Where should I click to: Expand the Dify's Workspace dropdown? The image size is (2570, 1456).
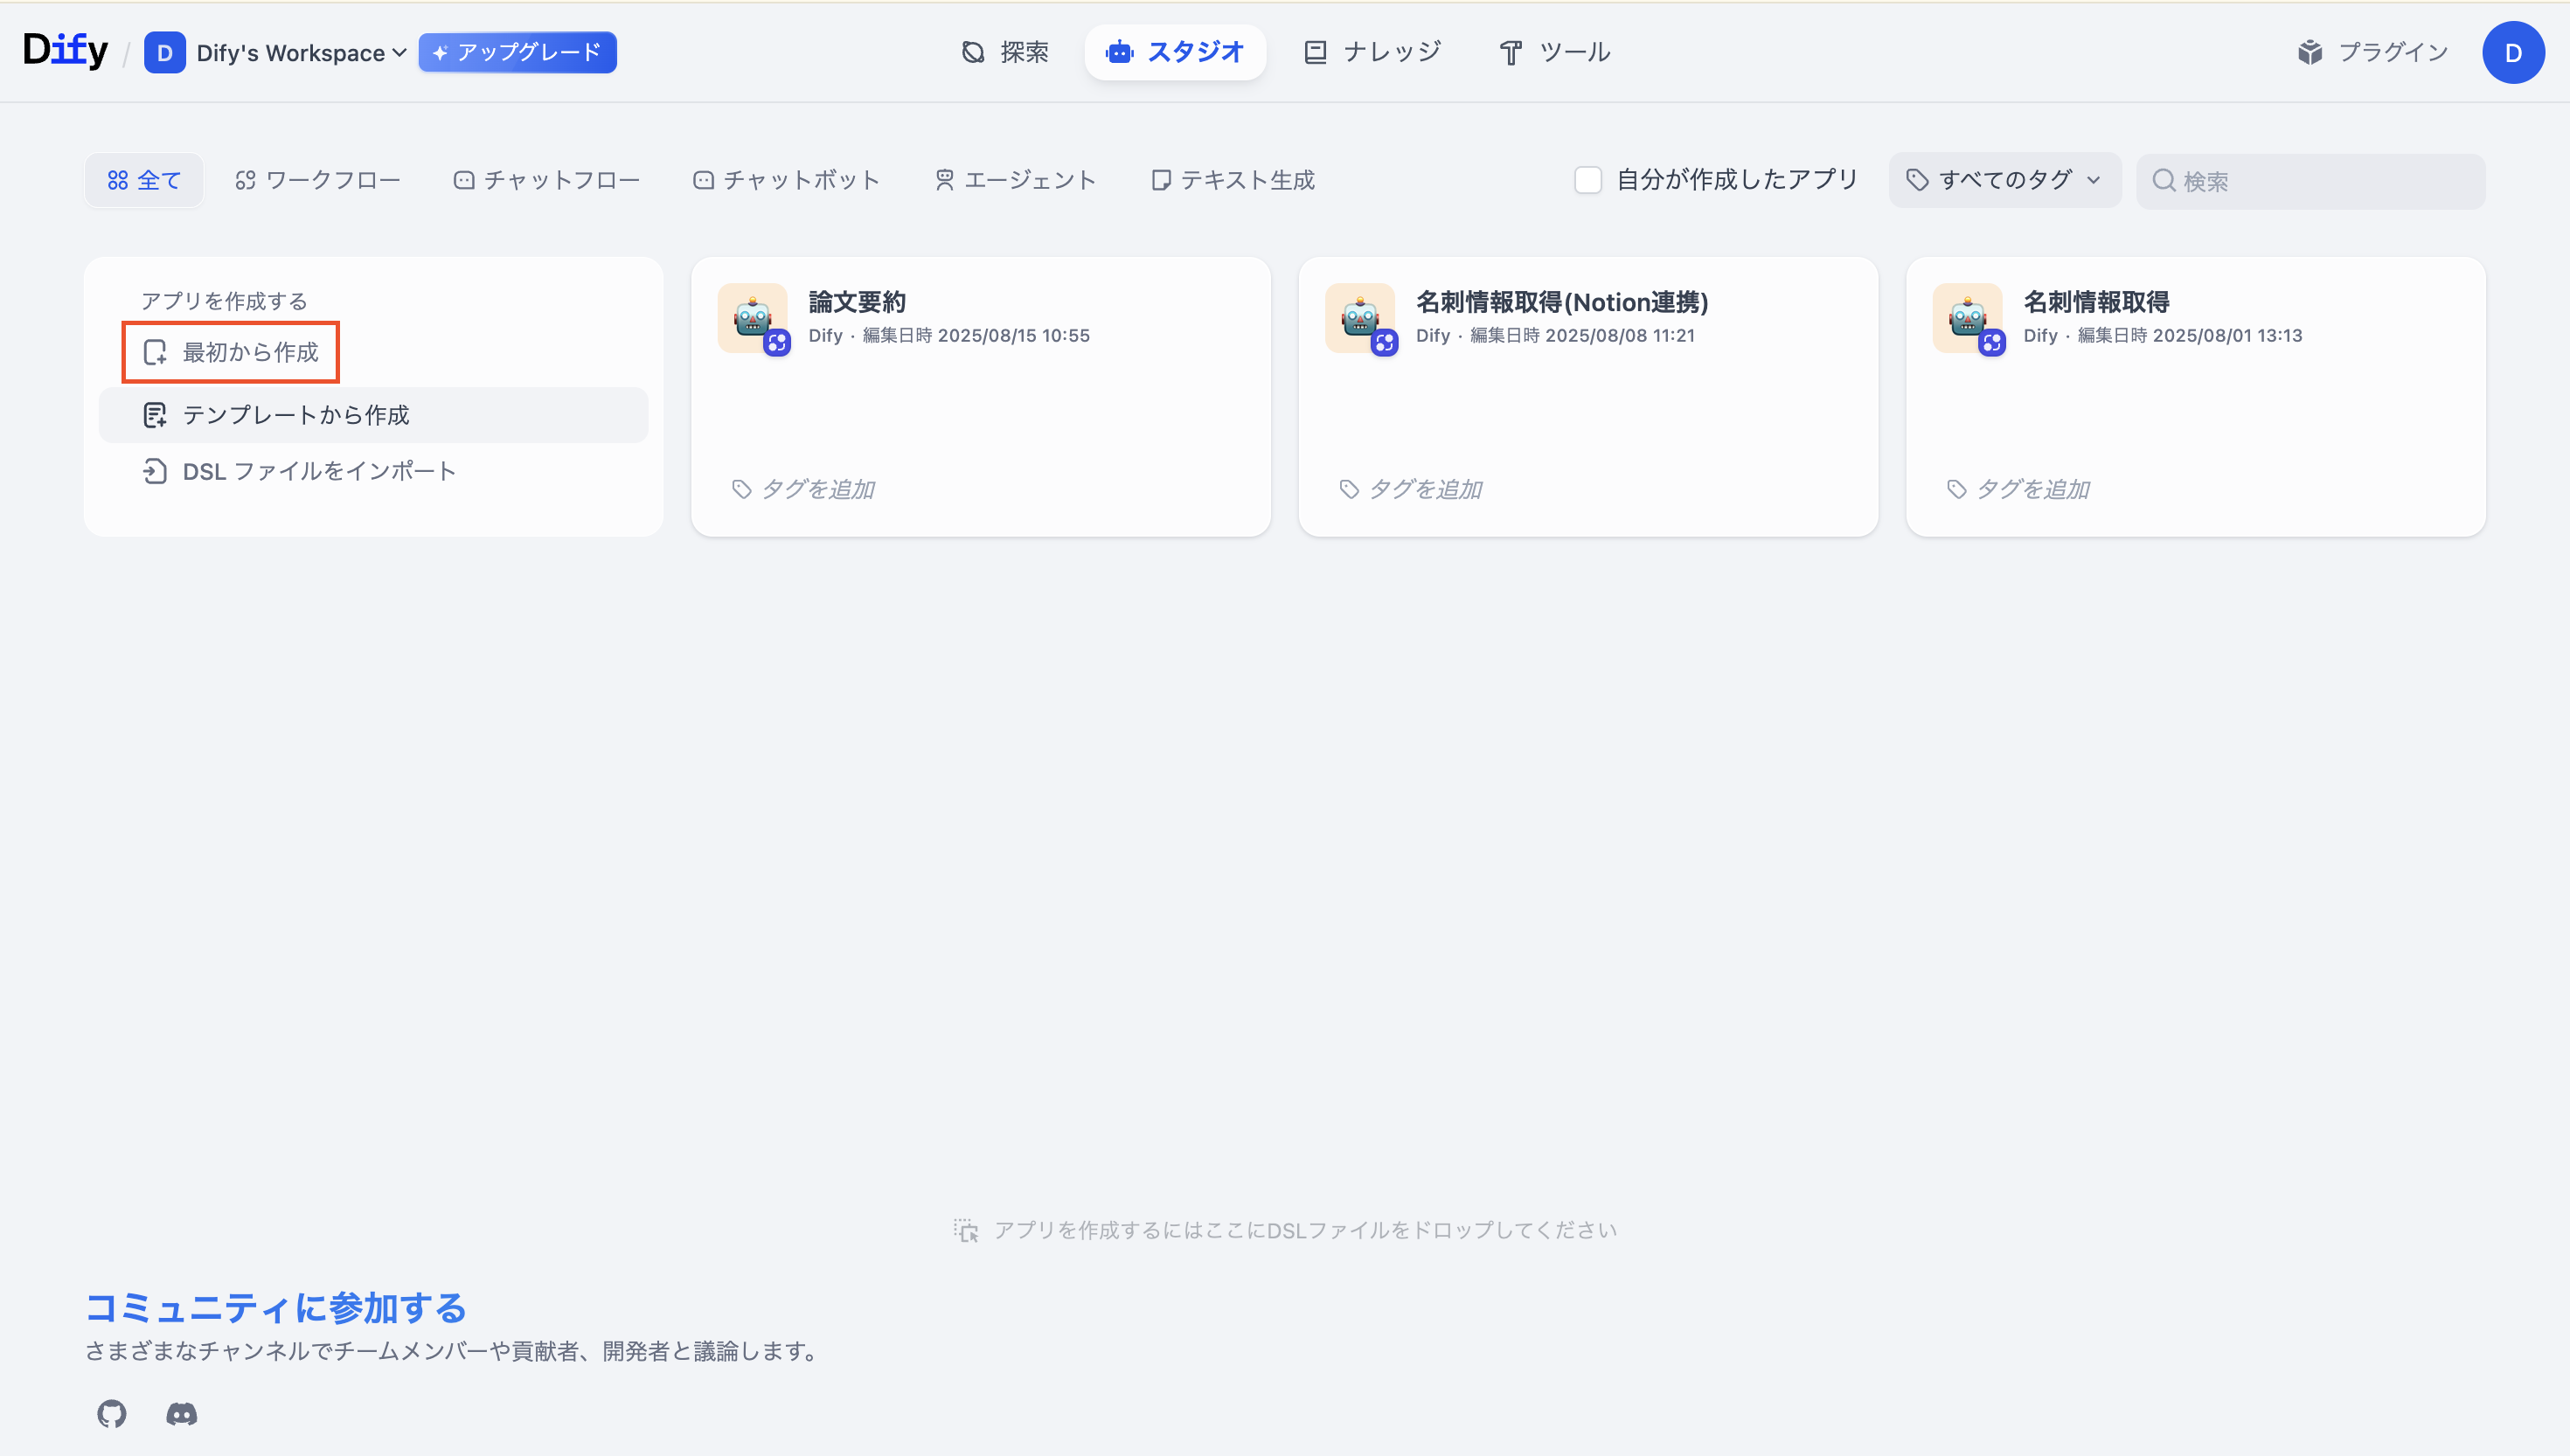pos(398,52)
